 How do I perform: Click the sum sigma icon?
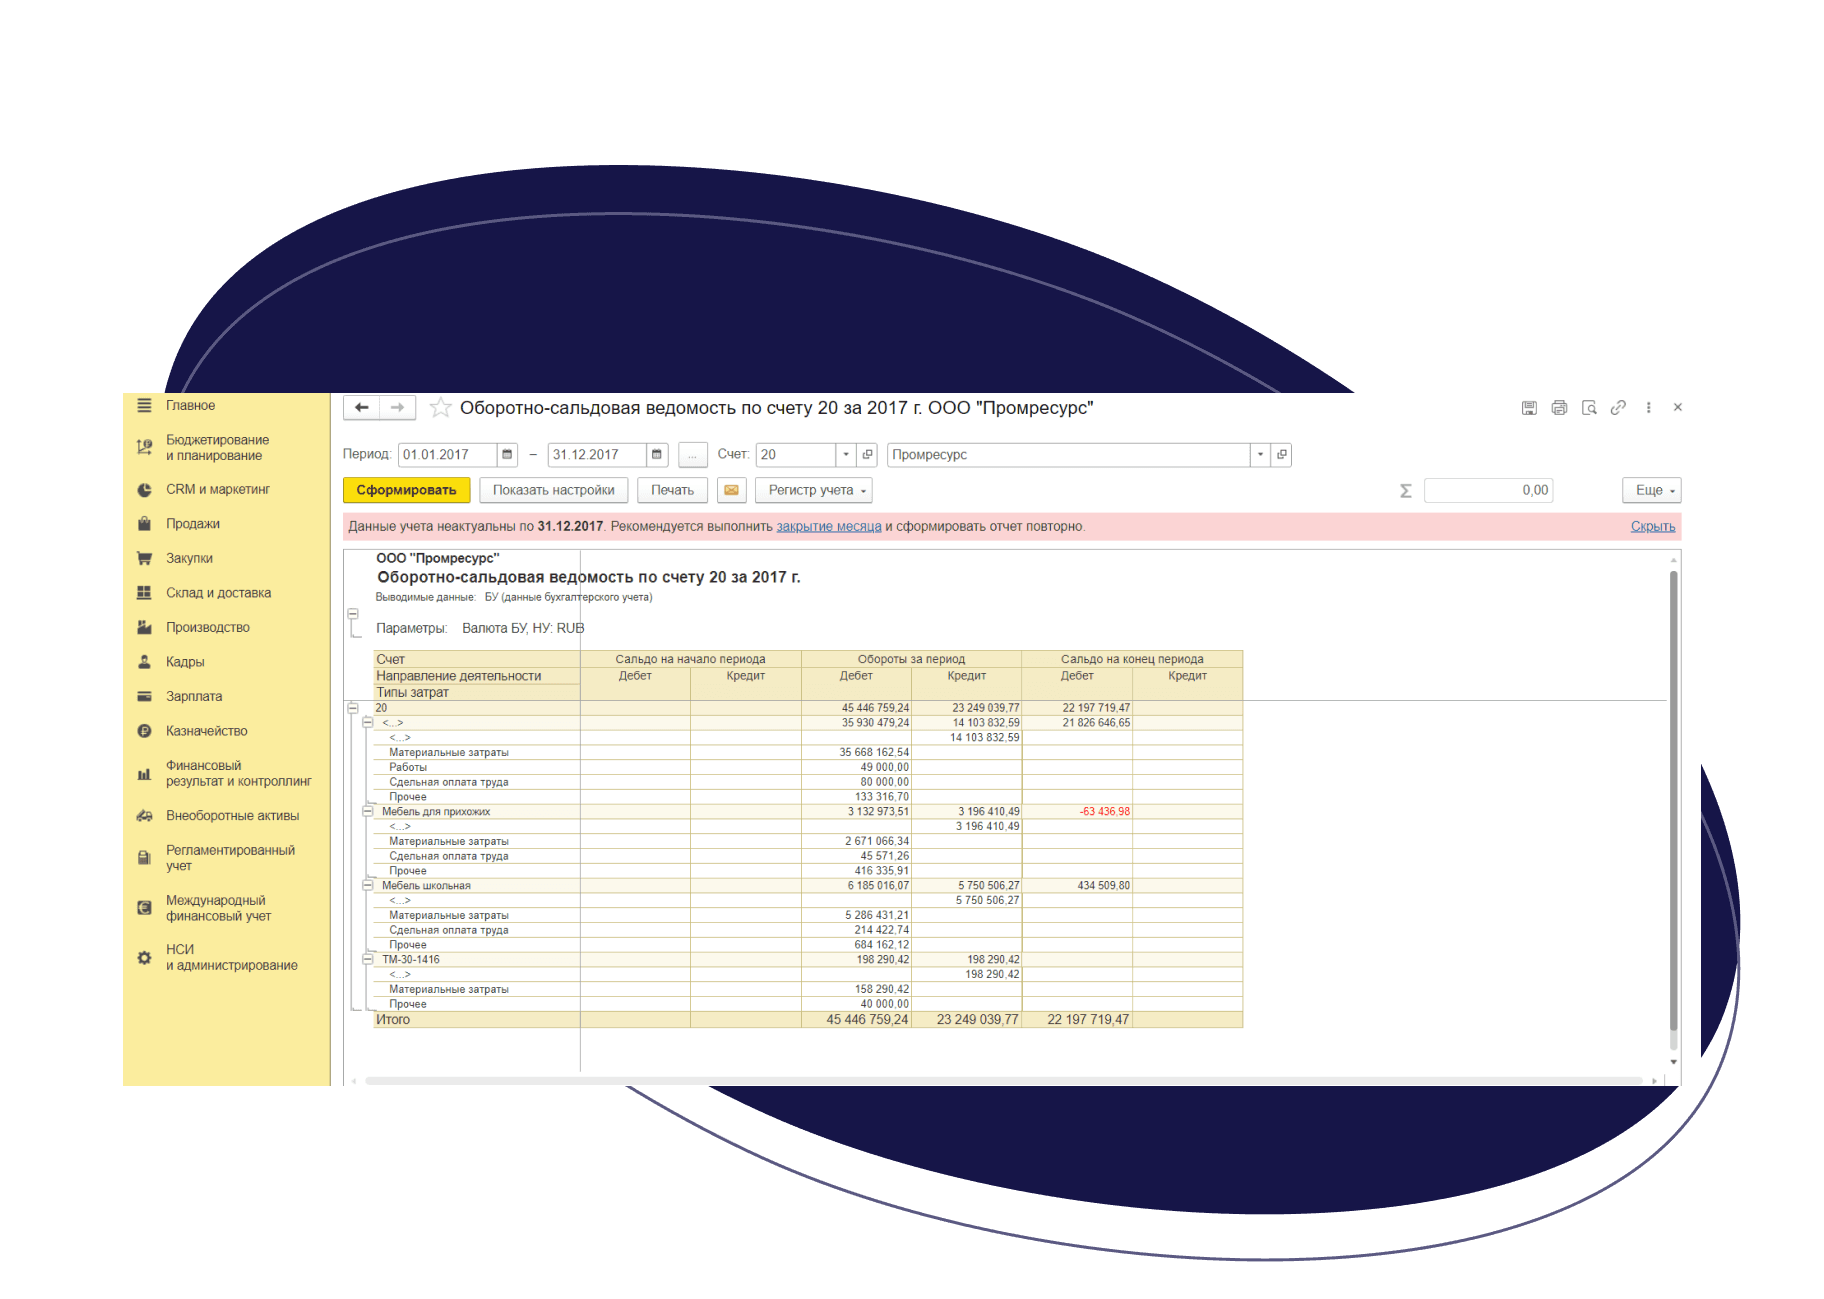(1405, 491)
